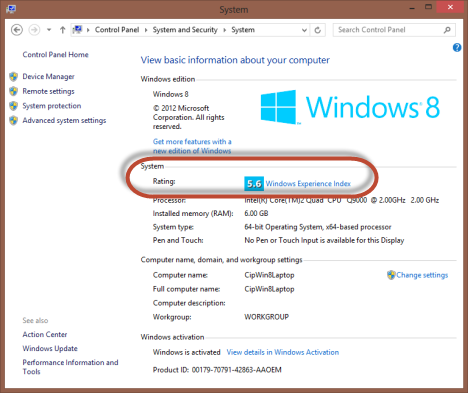Go back with the Back arrow button
This screenshot has height=393, width=468.
17,30
